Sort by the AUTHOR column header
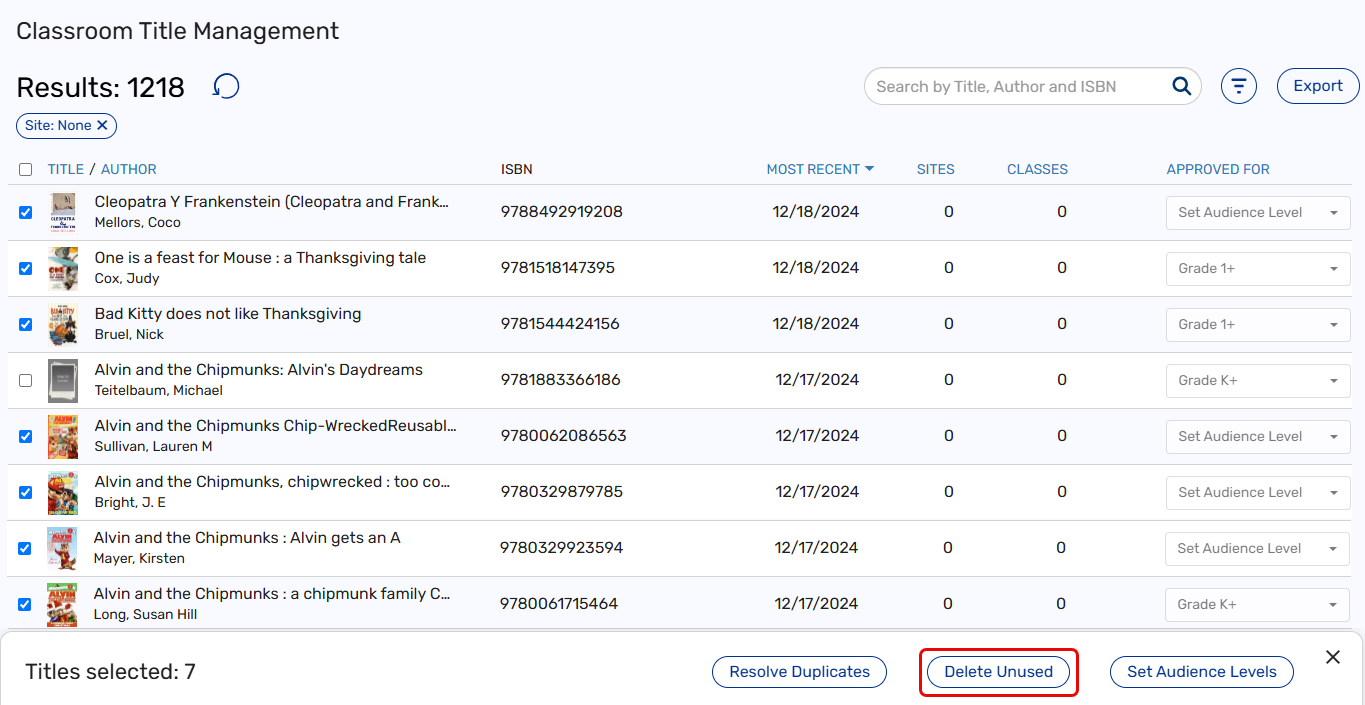Image resolution: width=1365 pixels, height=705 pixels. [x=129, y=169]
